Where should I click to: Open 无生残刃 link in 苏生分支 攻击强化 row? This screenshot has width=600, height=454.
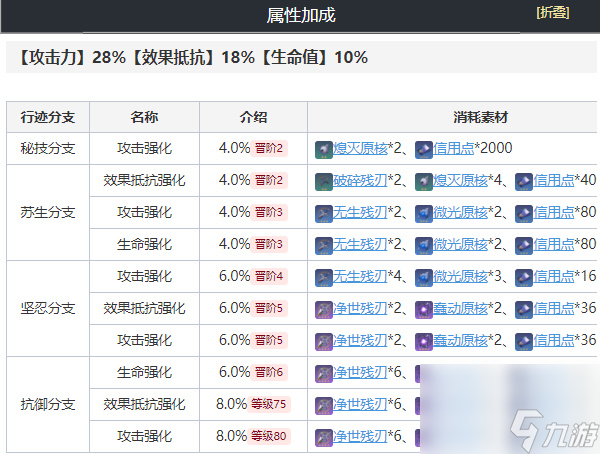pos(360,212)
